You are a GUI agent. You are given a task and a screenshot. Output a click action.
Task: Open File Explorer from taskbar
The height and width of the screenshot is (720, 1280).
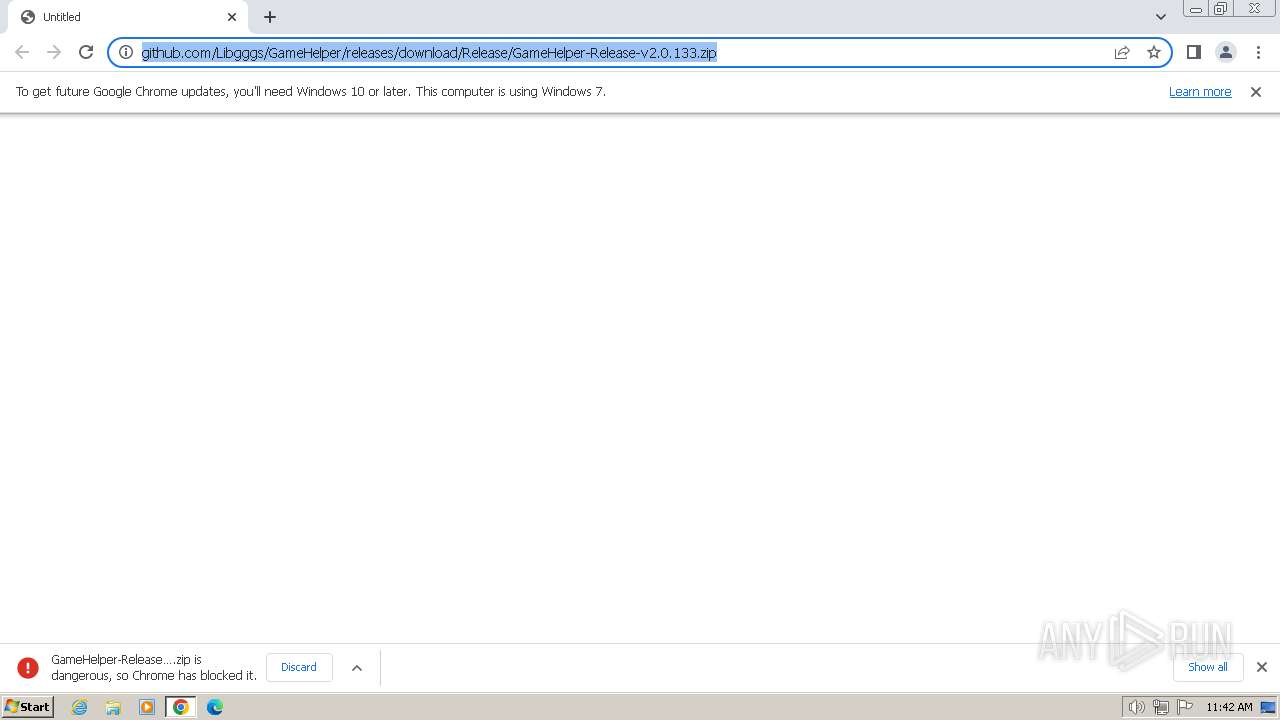(113, 707)
